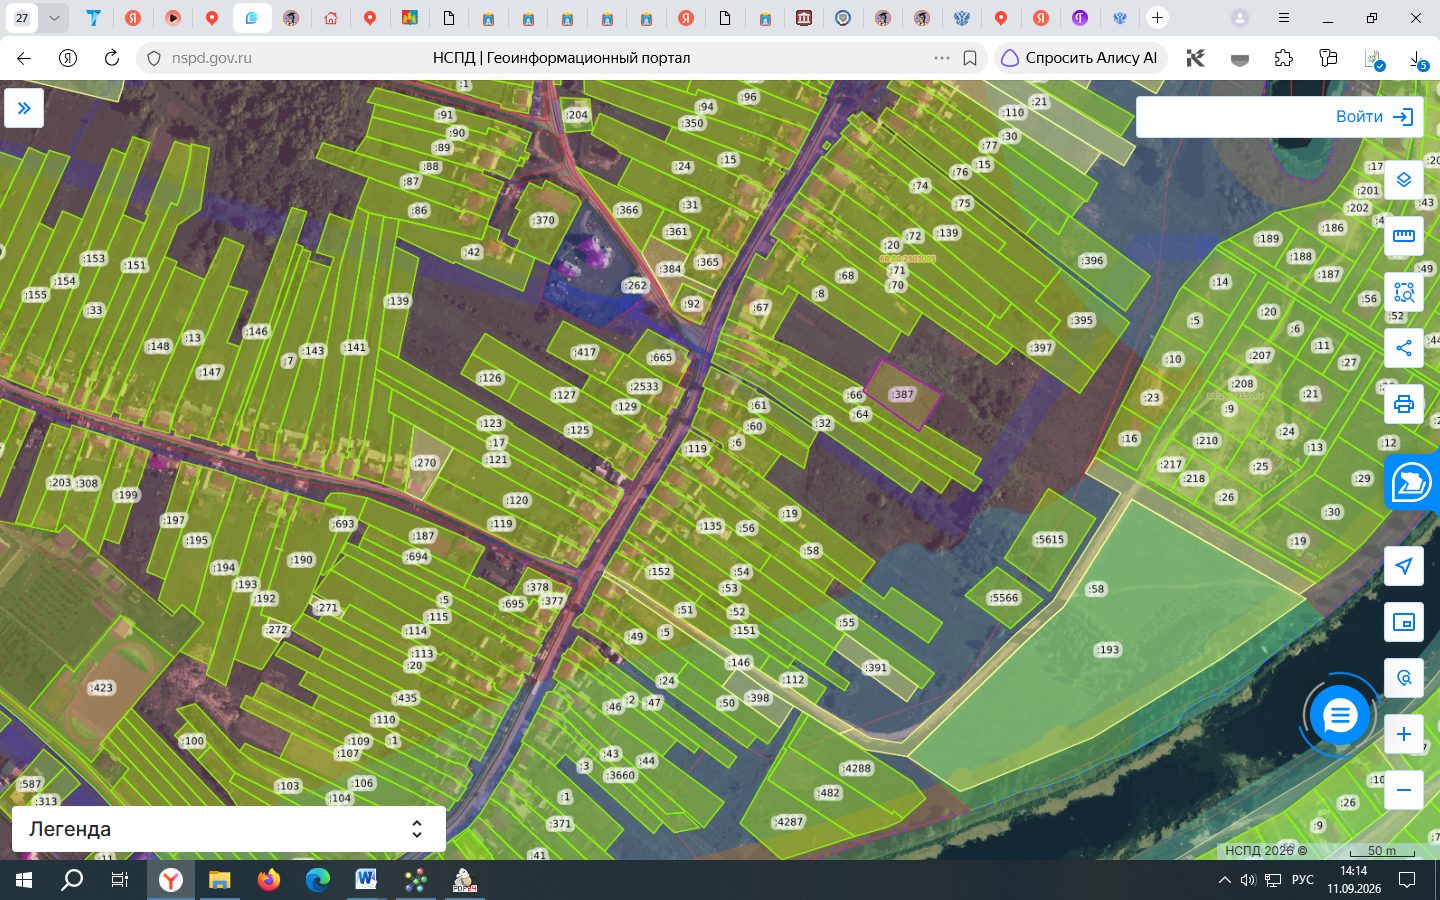Go back to the previous page
The height and width of the screenshot is (900, 1440).
tap(24, 58)
